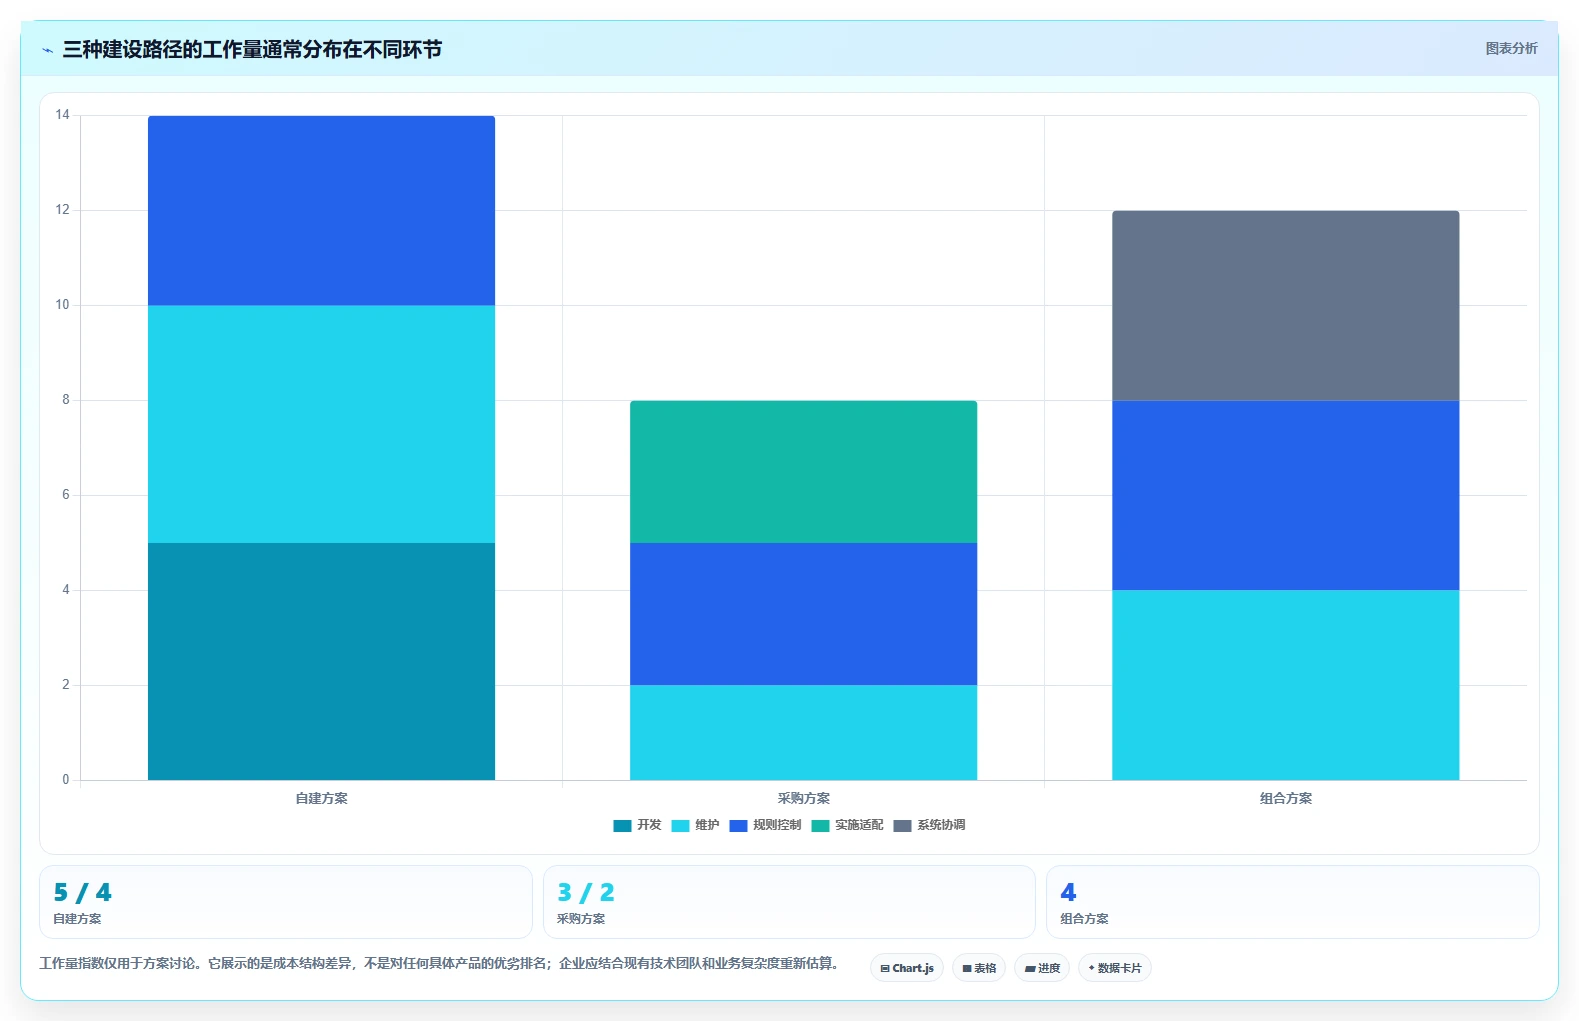1579x1021 pixels.
Task: Click the Chart.js chip at the bottom
Action: (907, 968)
